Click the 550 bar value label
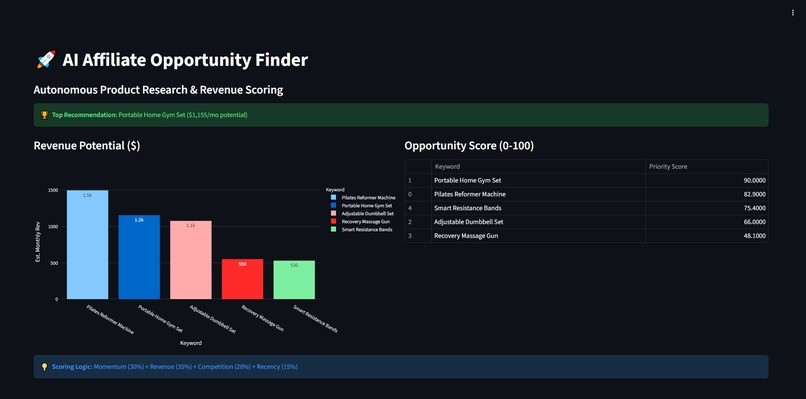 243,264
